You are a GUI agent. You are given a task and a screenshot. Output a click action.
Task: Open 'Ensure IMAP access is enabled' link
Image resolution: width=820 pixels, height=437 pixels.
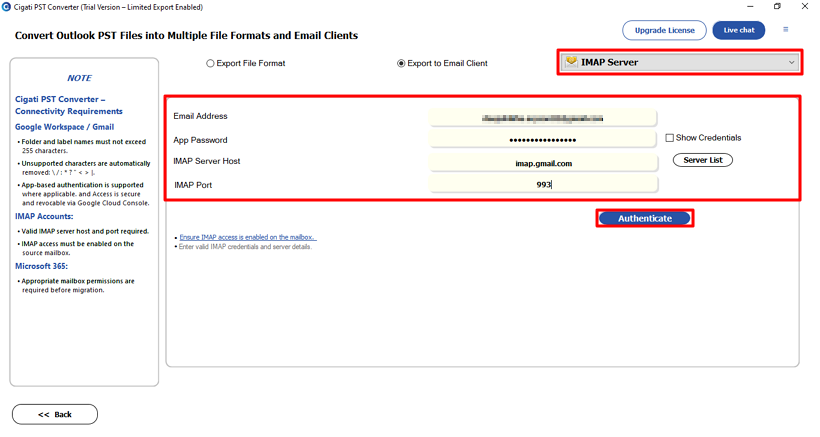pyautogui.click(x=248, y=237)
